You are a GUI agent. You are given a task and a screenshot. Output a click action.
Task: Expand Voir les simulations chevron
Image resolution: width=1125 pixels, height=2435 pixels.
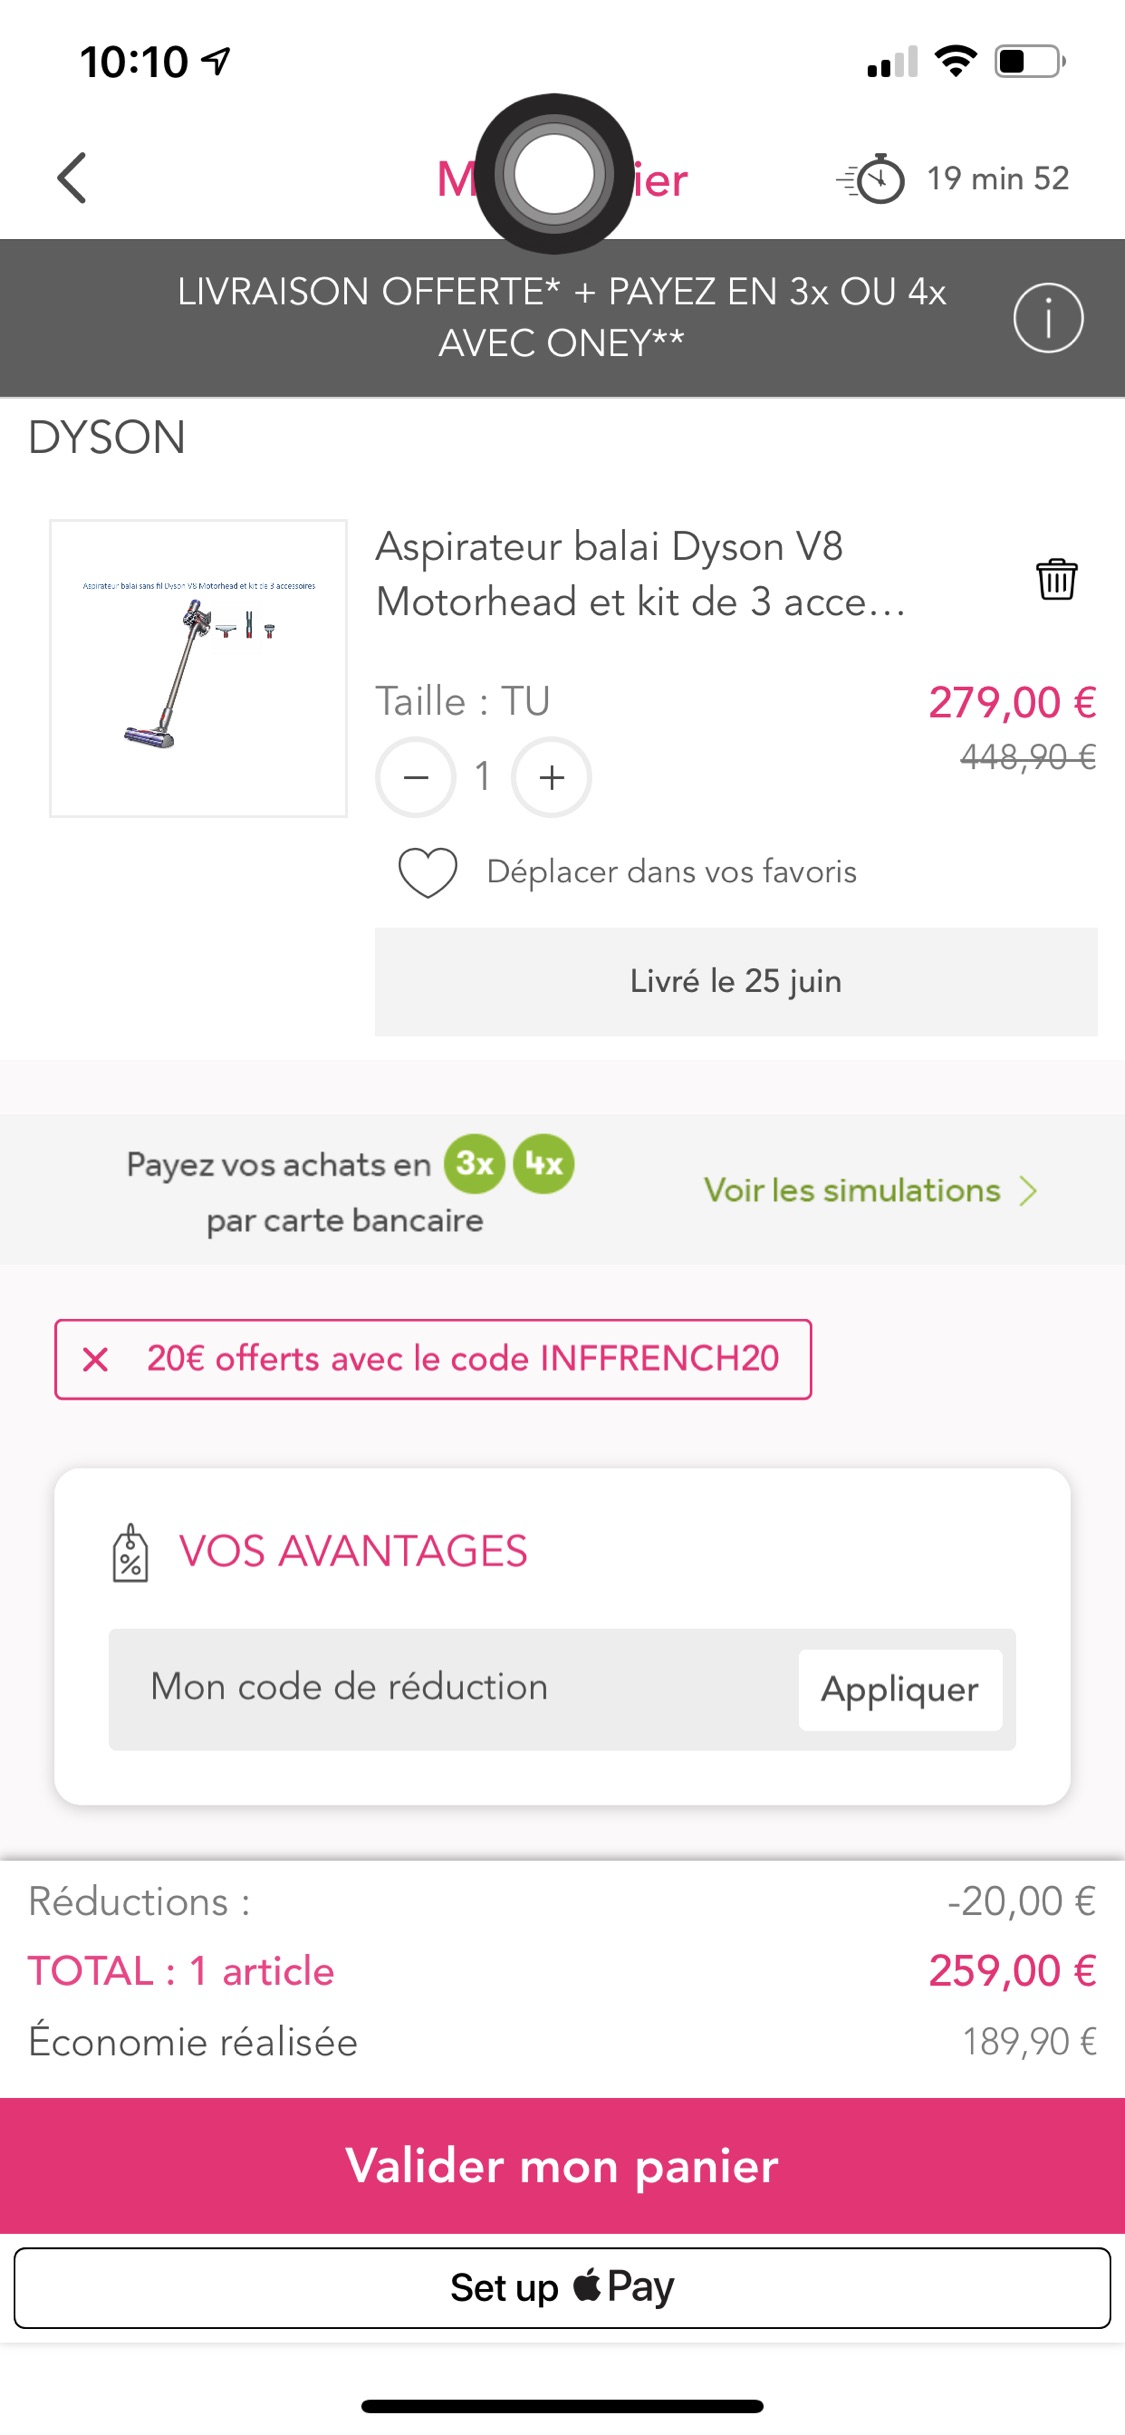point(1028,1190)
